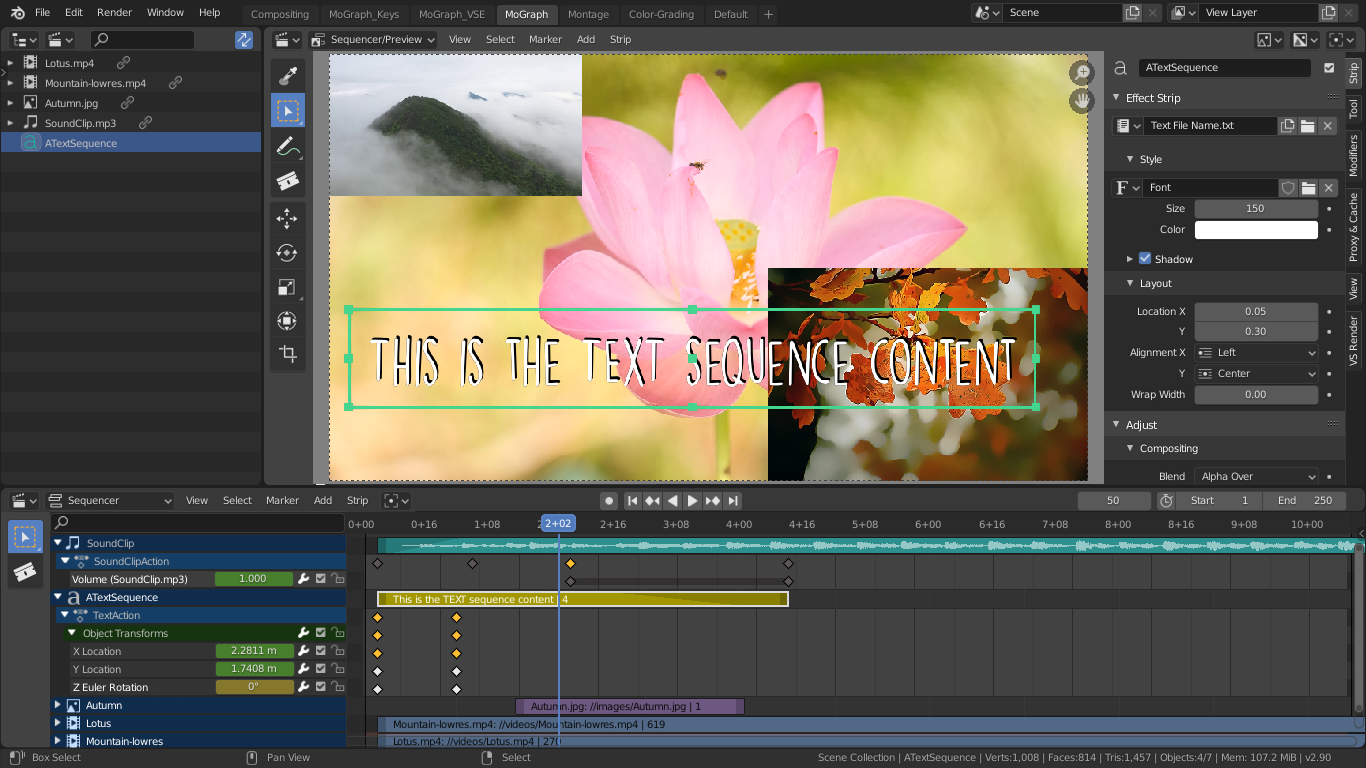Screen dimensions: 1366x768
Task: Unlink the Text File Name.txt datablock
Action: [1328, 126]
